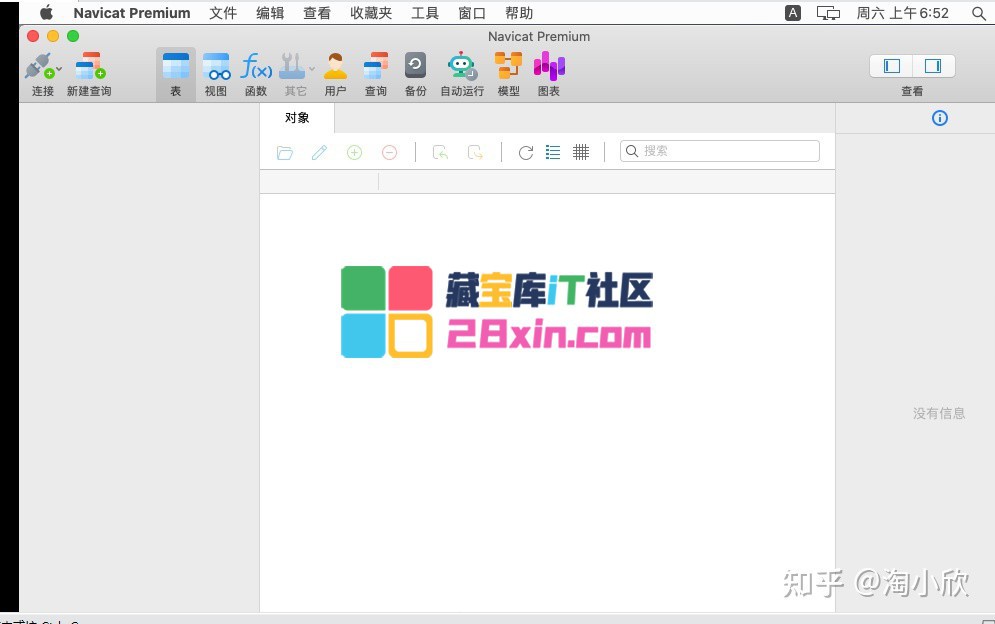The height and width of the screenshot is (624, 995).
Task: Open the Apple menu
Action: [x=46, y=13]
